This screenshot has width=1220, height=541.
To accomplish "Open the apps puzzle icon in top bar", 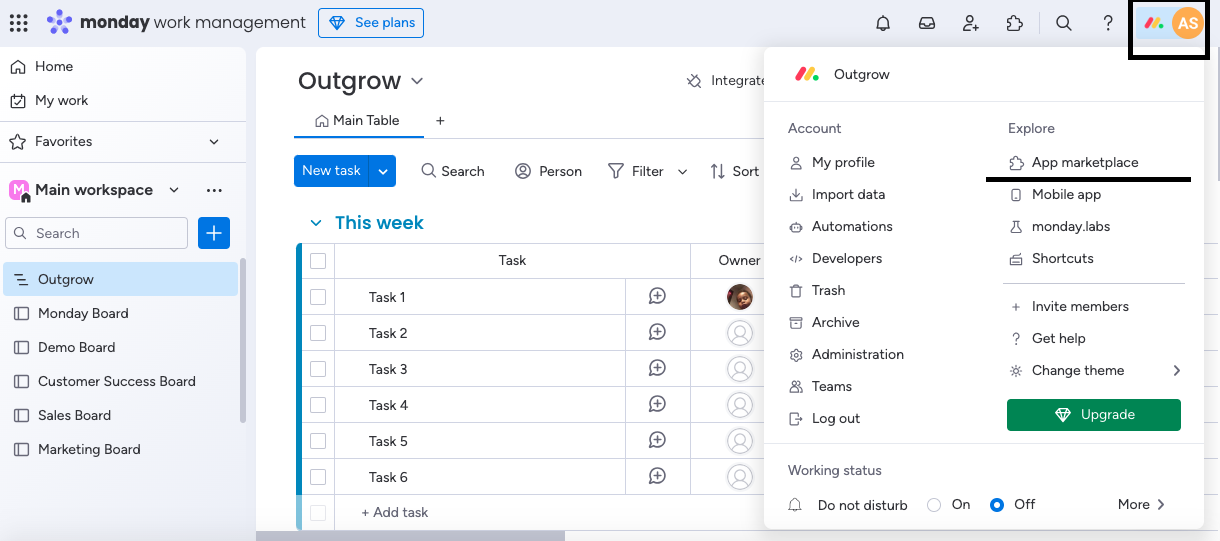I will pos(1015,23).
